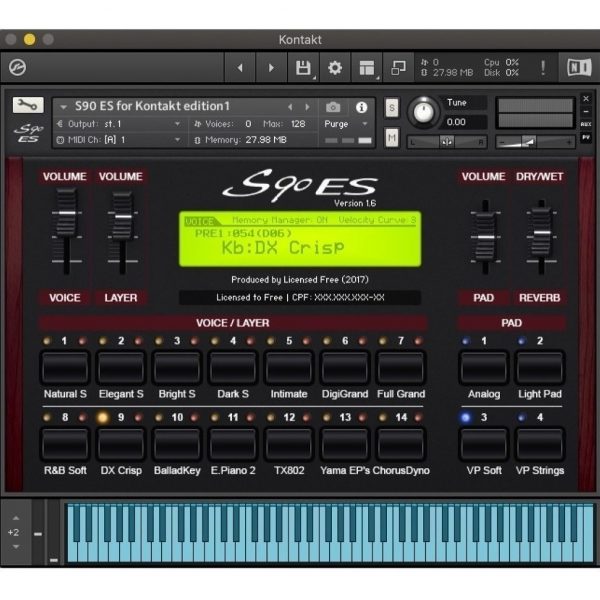Open workspace layout panel icon
This screenshot has width=600, height=600.
coord(367,68)
